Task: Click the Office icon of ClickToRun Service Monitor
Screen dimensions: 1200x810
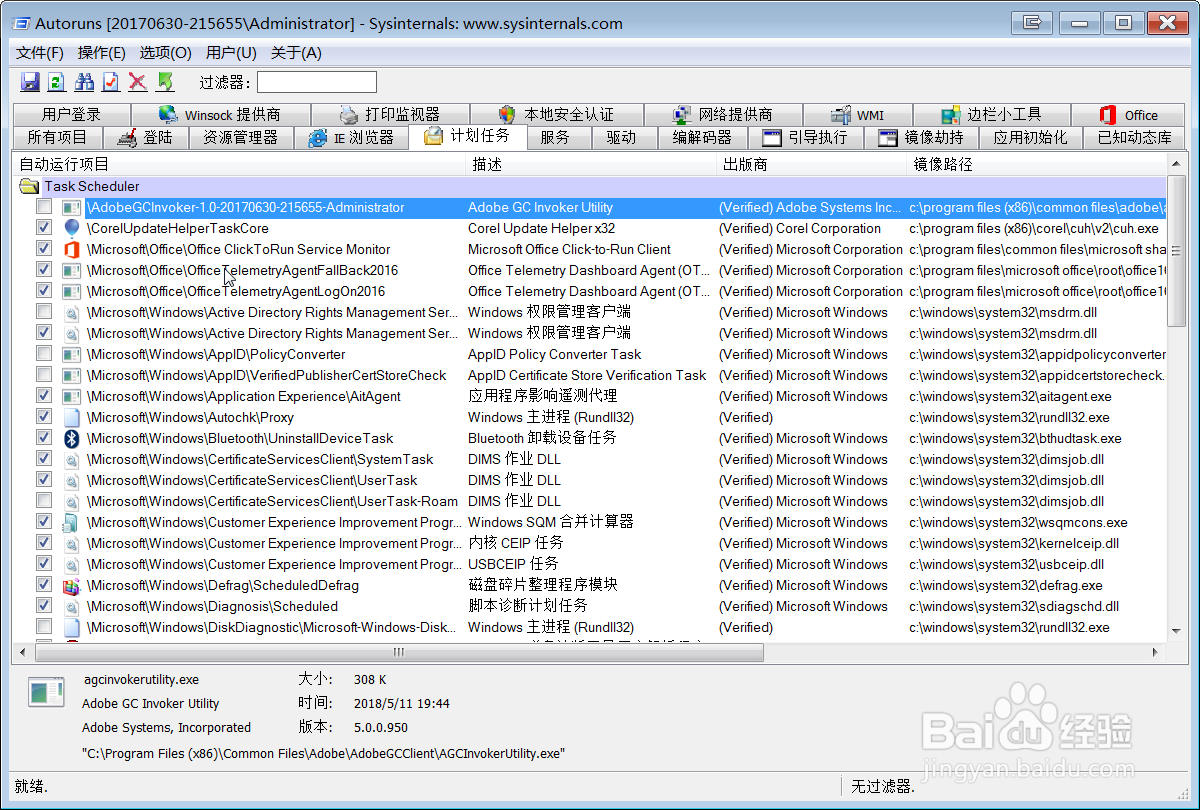Action: [x=72, y=249]
